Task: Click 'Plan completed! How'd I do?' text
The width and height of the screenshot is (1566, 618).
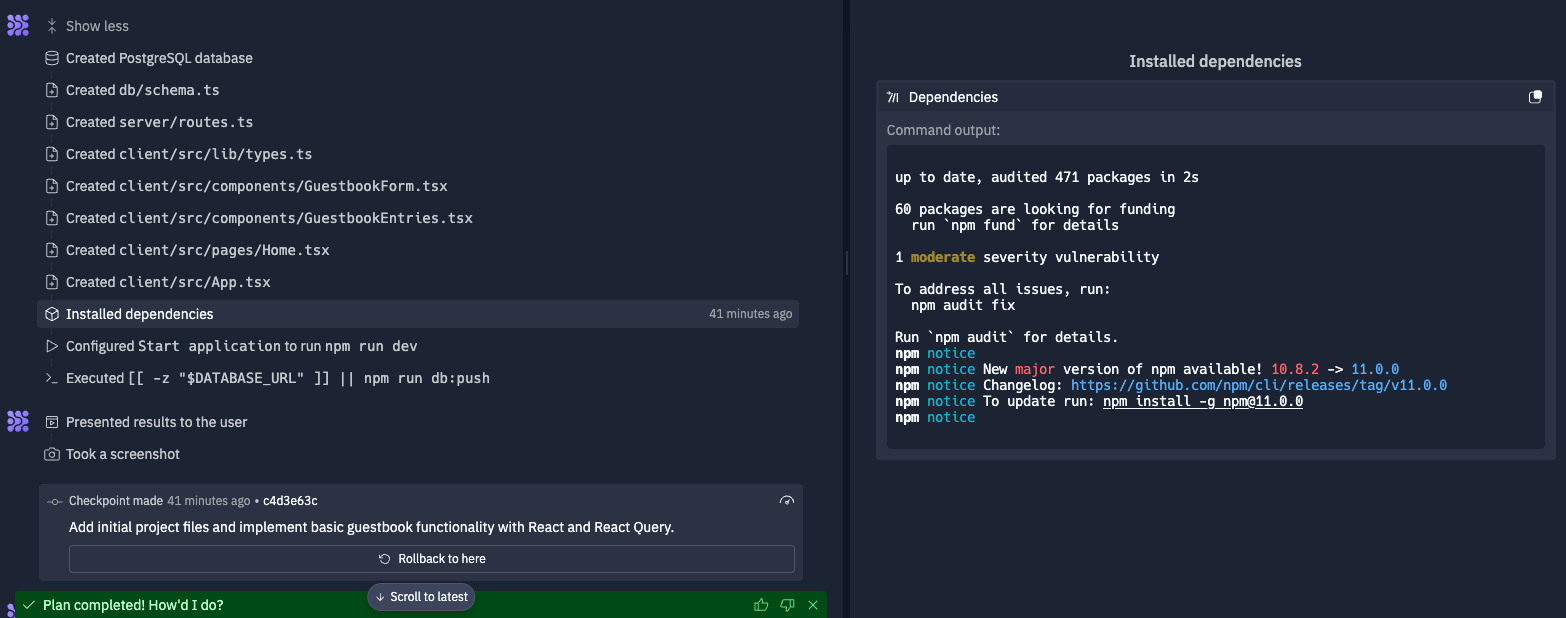Action: pos(133,605)
